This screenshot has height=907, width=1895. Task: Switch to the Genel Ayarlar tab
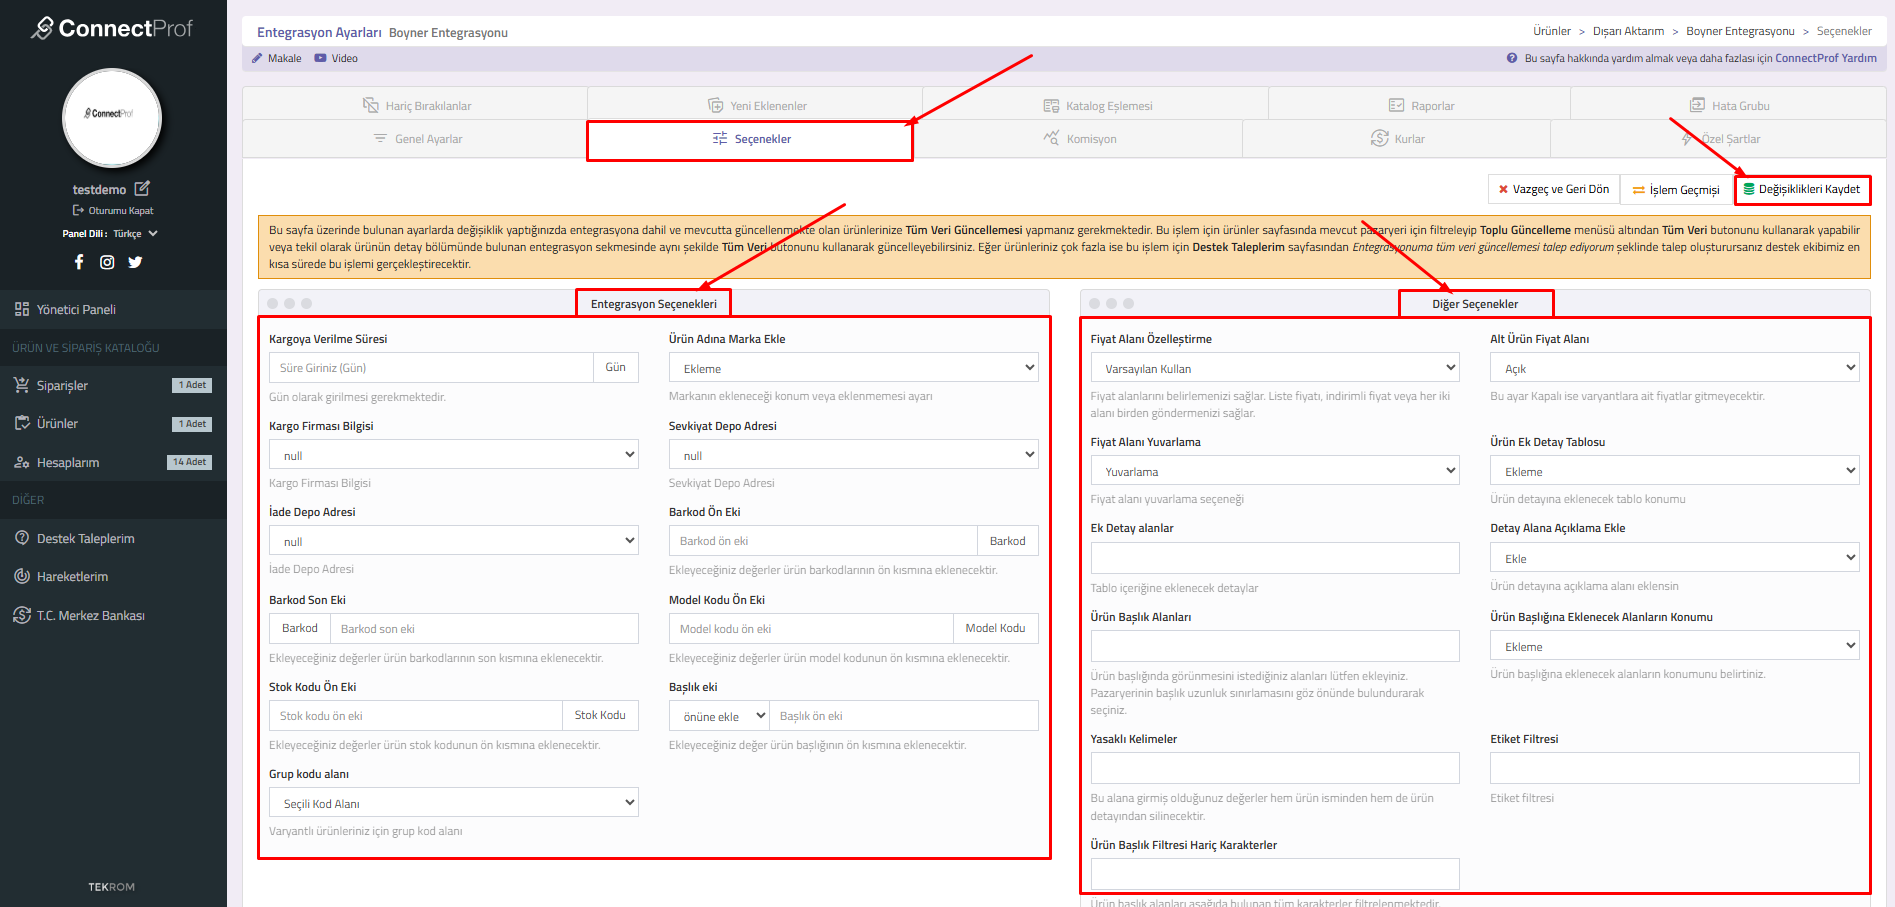pyautogui.click(x=416, y=139)
